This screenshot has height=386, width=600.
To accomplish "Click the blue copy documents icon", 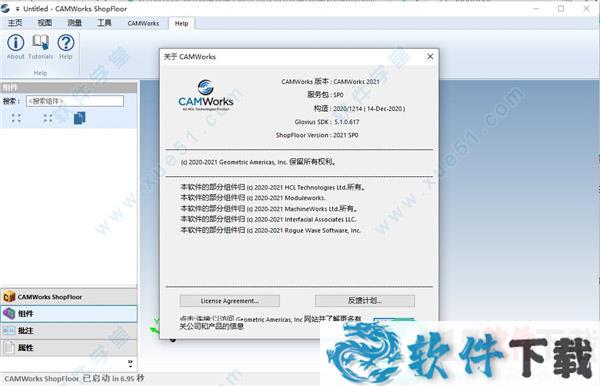I will [x=80, y=118].
